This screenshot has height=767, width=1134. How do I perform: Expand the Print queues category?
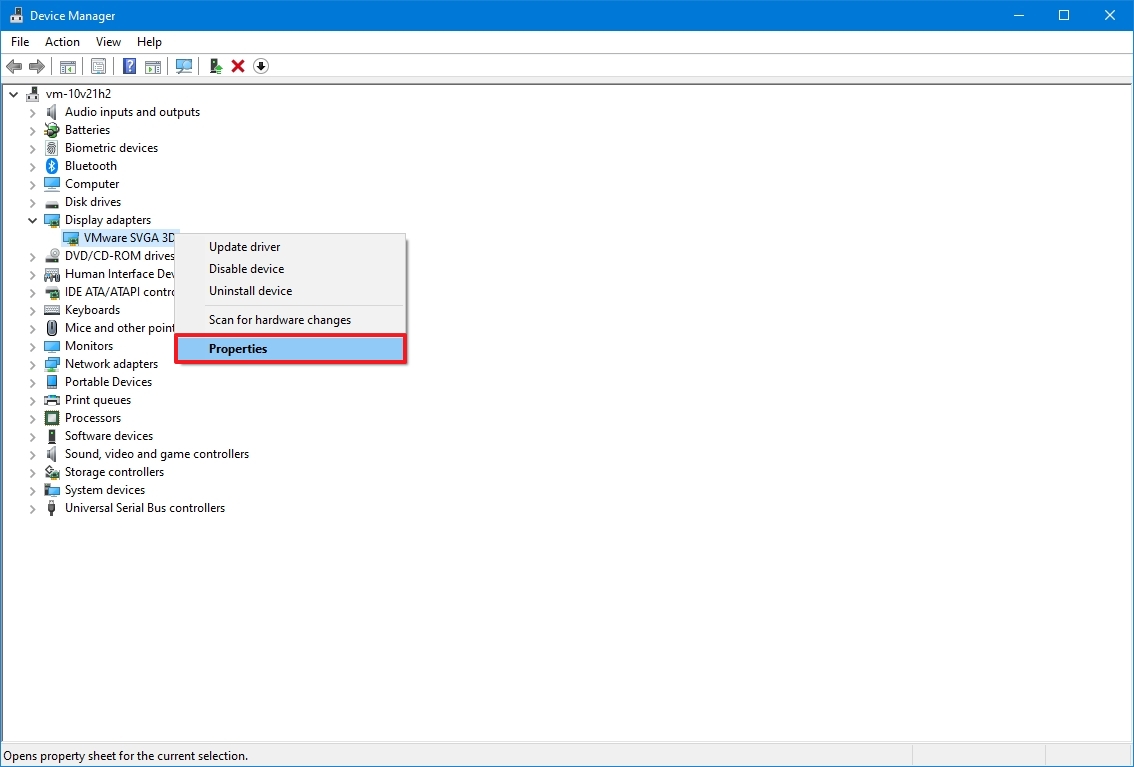[x=32, y=400]
